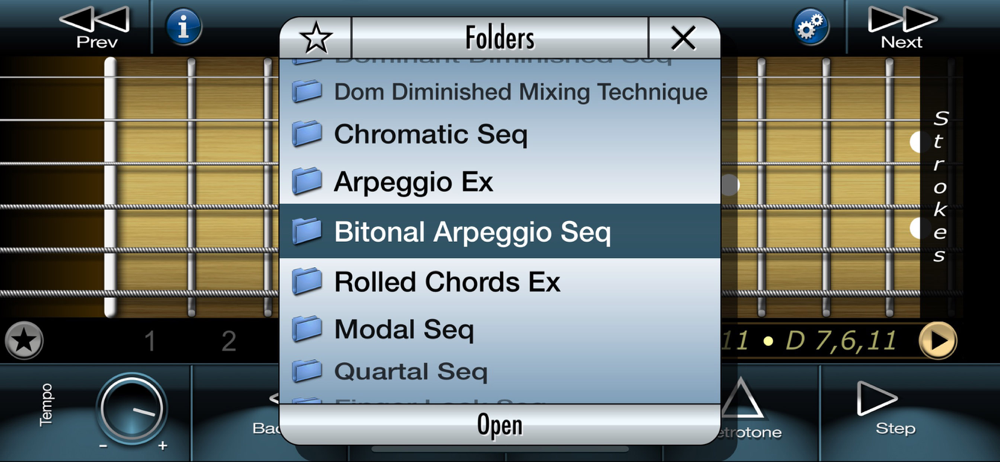The image size is (1000, 462).
Task: Open the blue gears settings icon
Action: (811, 27)
